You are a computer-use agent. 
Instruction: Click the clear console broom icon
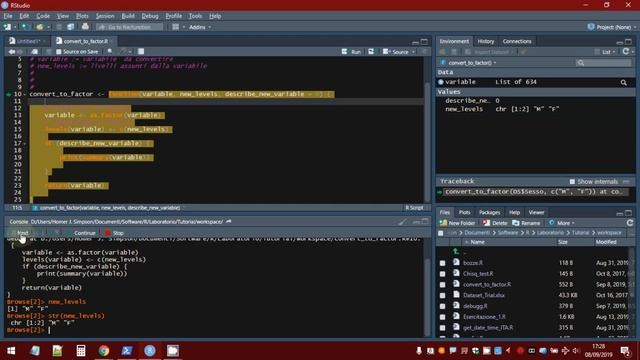(402, 222)
